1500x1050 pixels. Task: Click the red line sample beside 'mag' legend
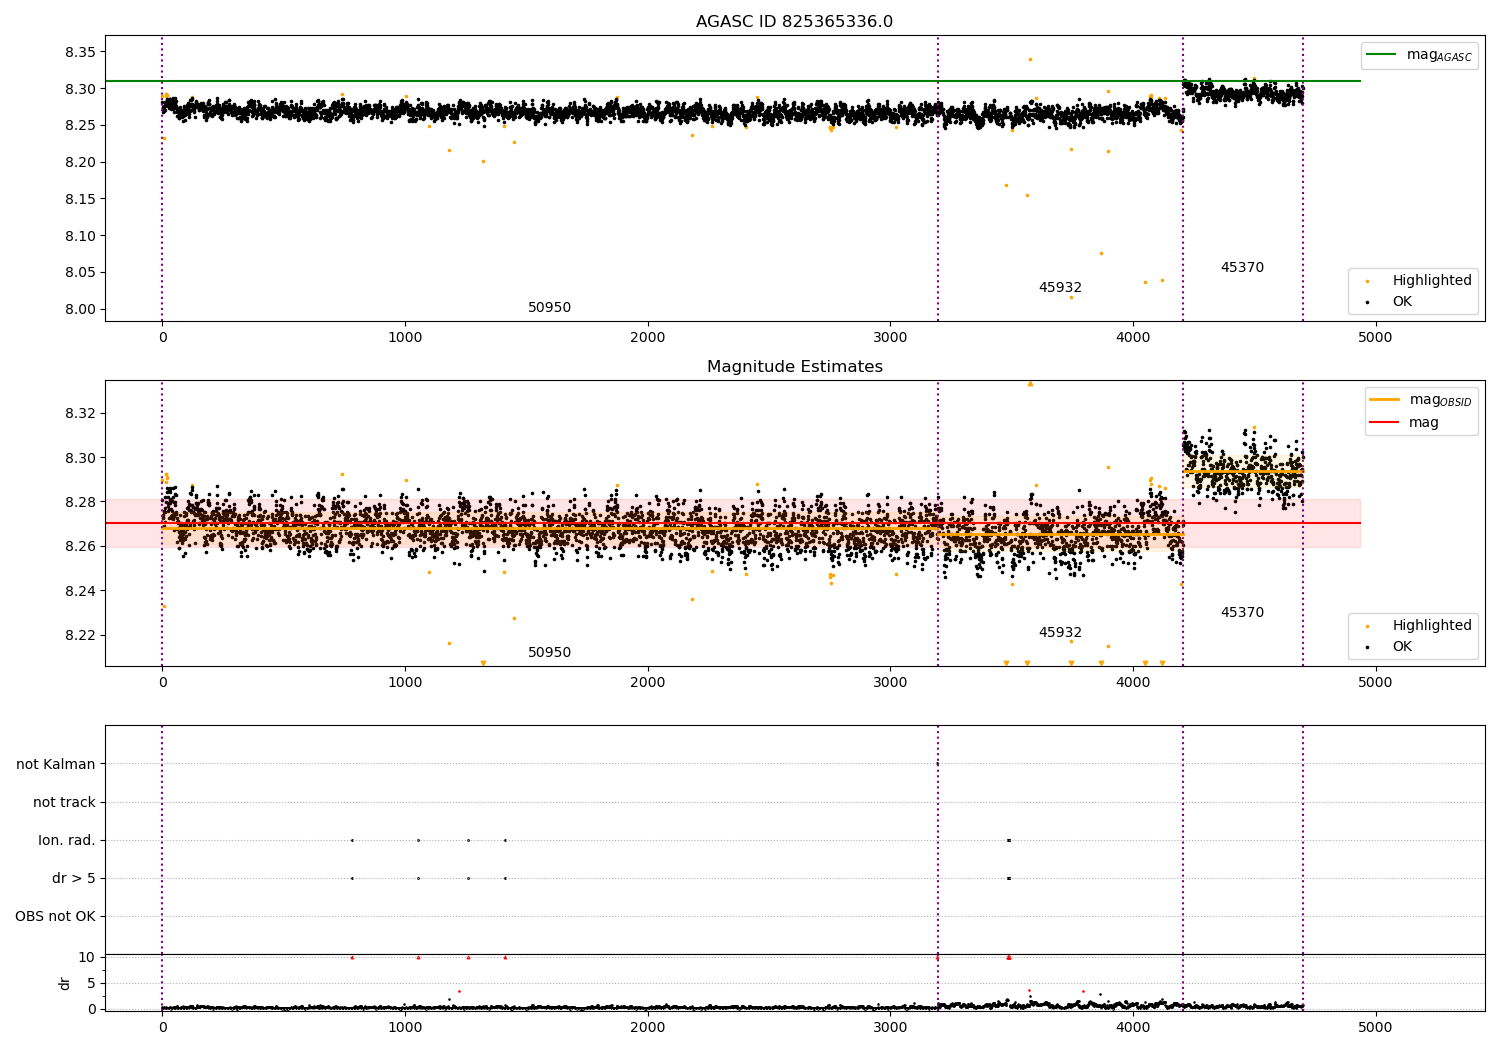pyautogui.click(x=1384, y=423)
